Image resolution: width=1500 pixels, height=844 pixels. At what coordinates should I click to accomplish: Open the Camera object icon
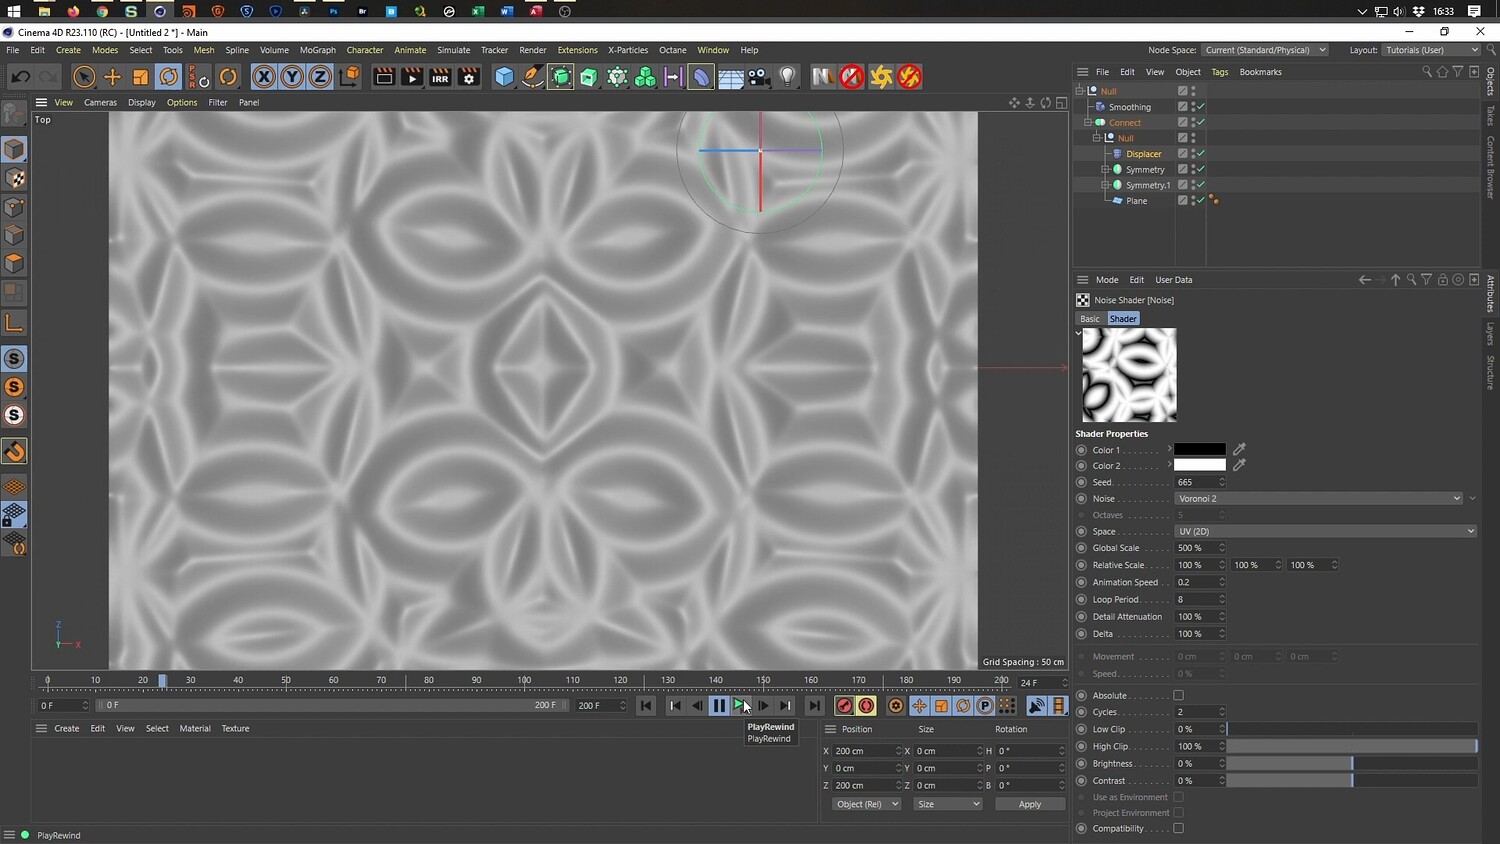pos(759,77)
